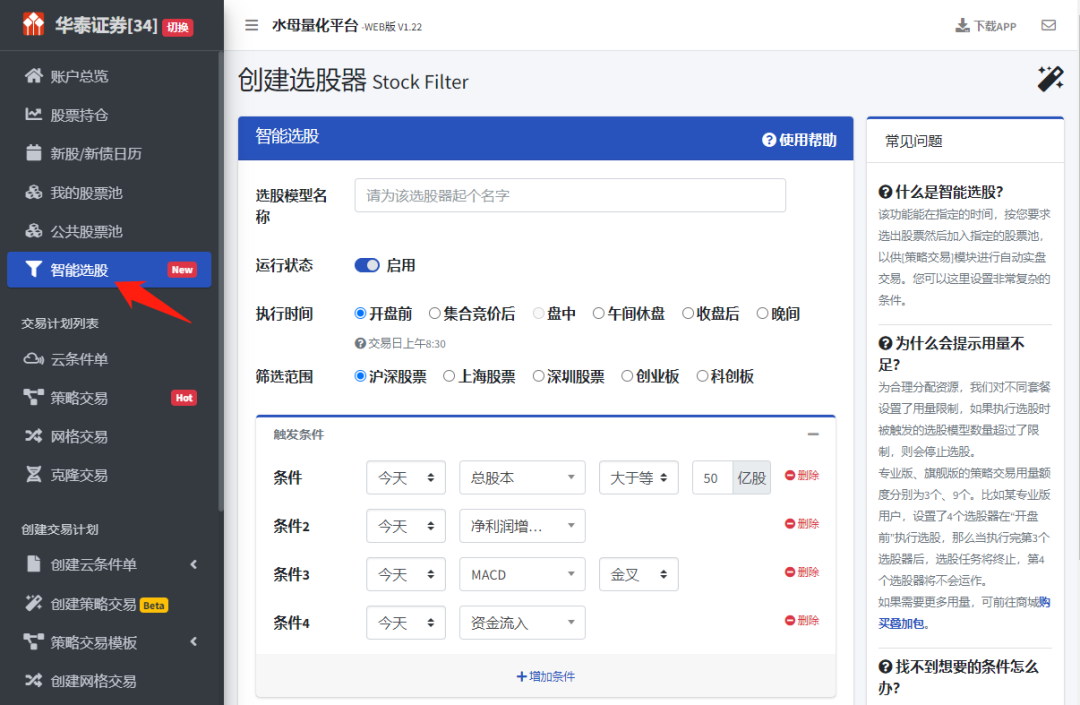
Task: Open 使用帮助 help icon
Action: click(x=769, y=140)
